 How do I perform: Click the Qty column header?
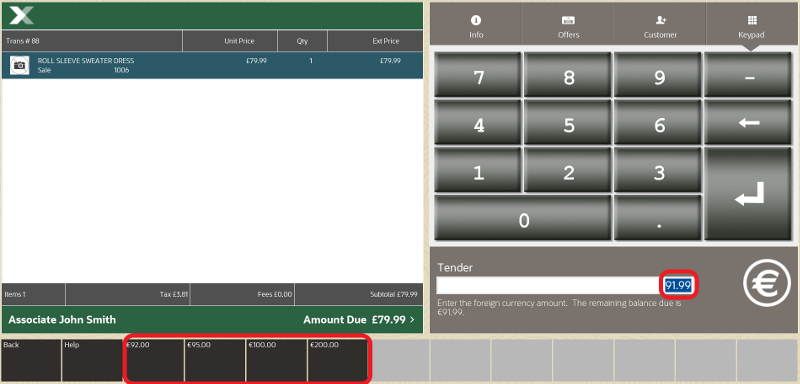click(303, 41)
